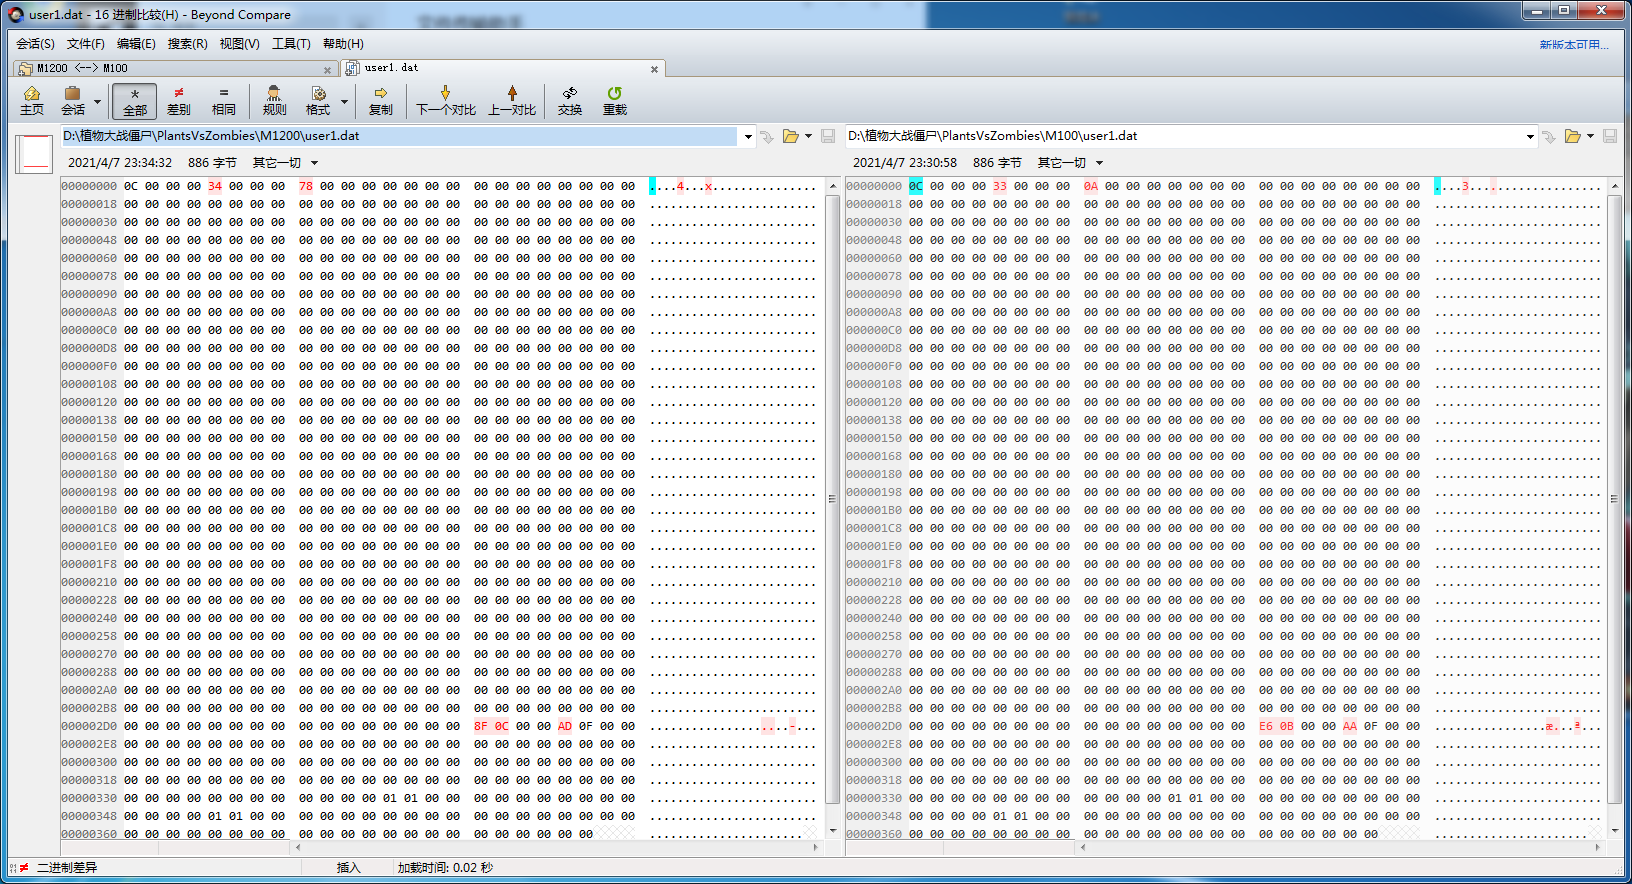Click the right file path input field
1632x884 pixels.
coord(1184,136)
